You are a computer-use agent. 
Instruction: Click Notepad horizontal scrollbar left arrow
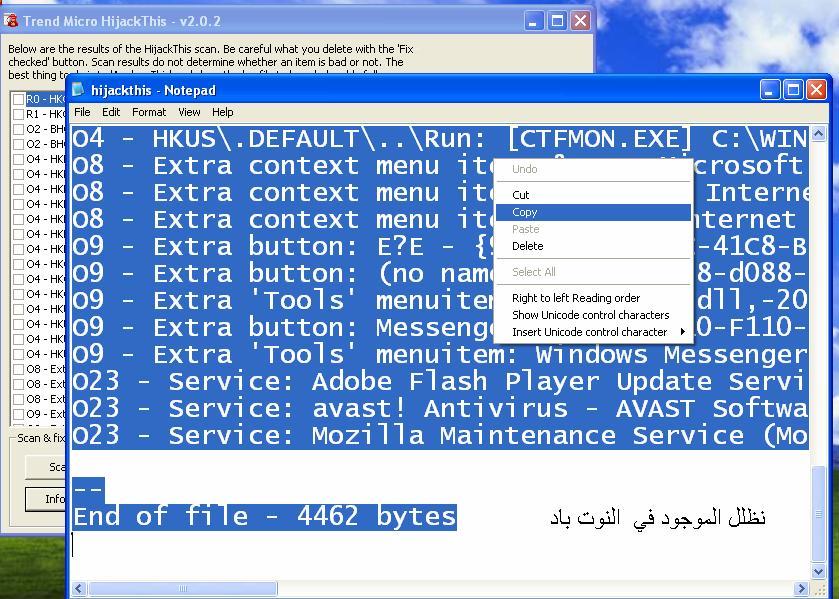coord(79,589)
